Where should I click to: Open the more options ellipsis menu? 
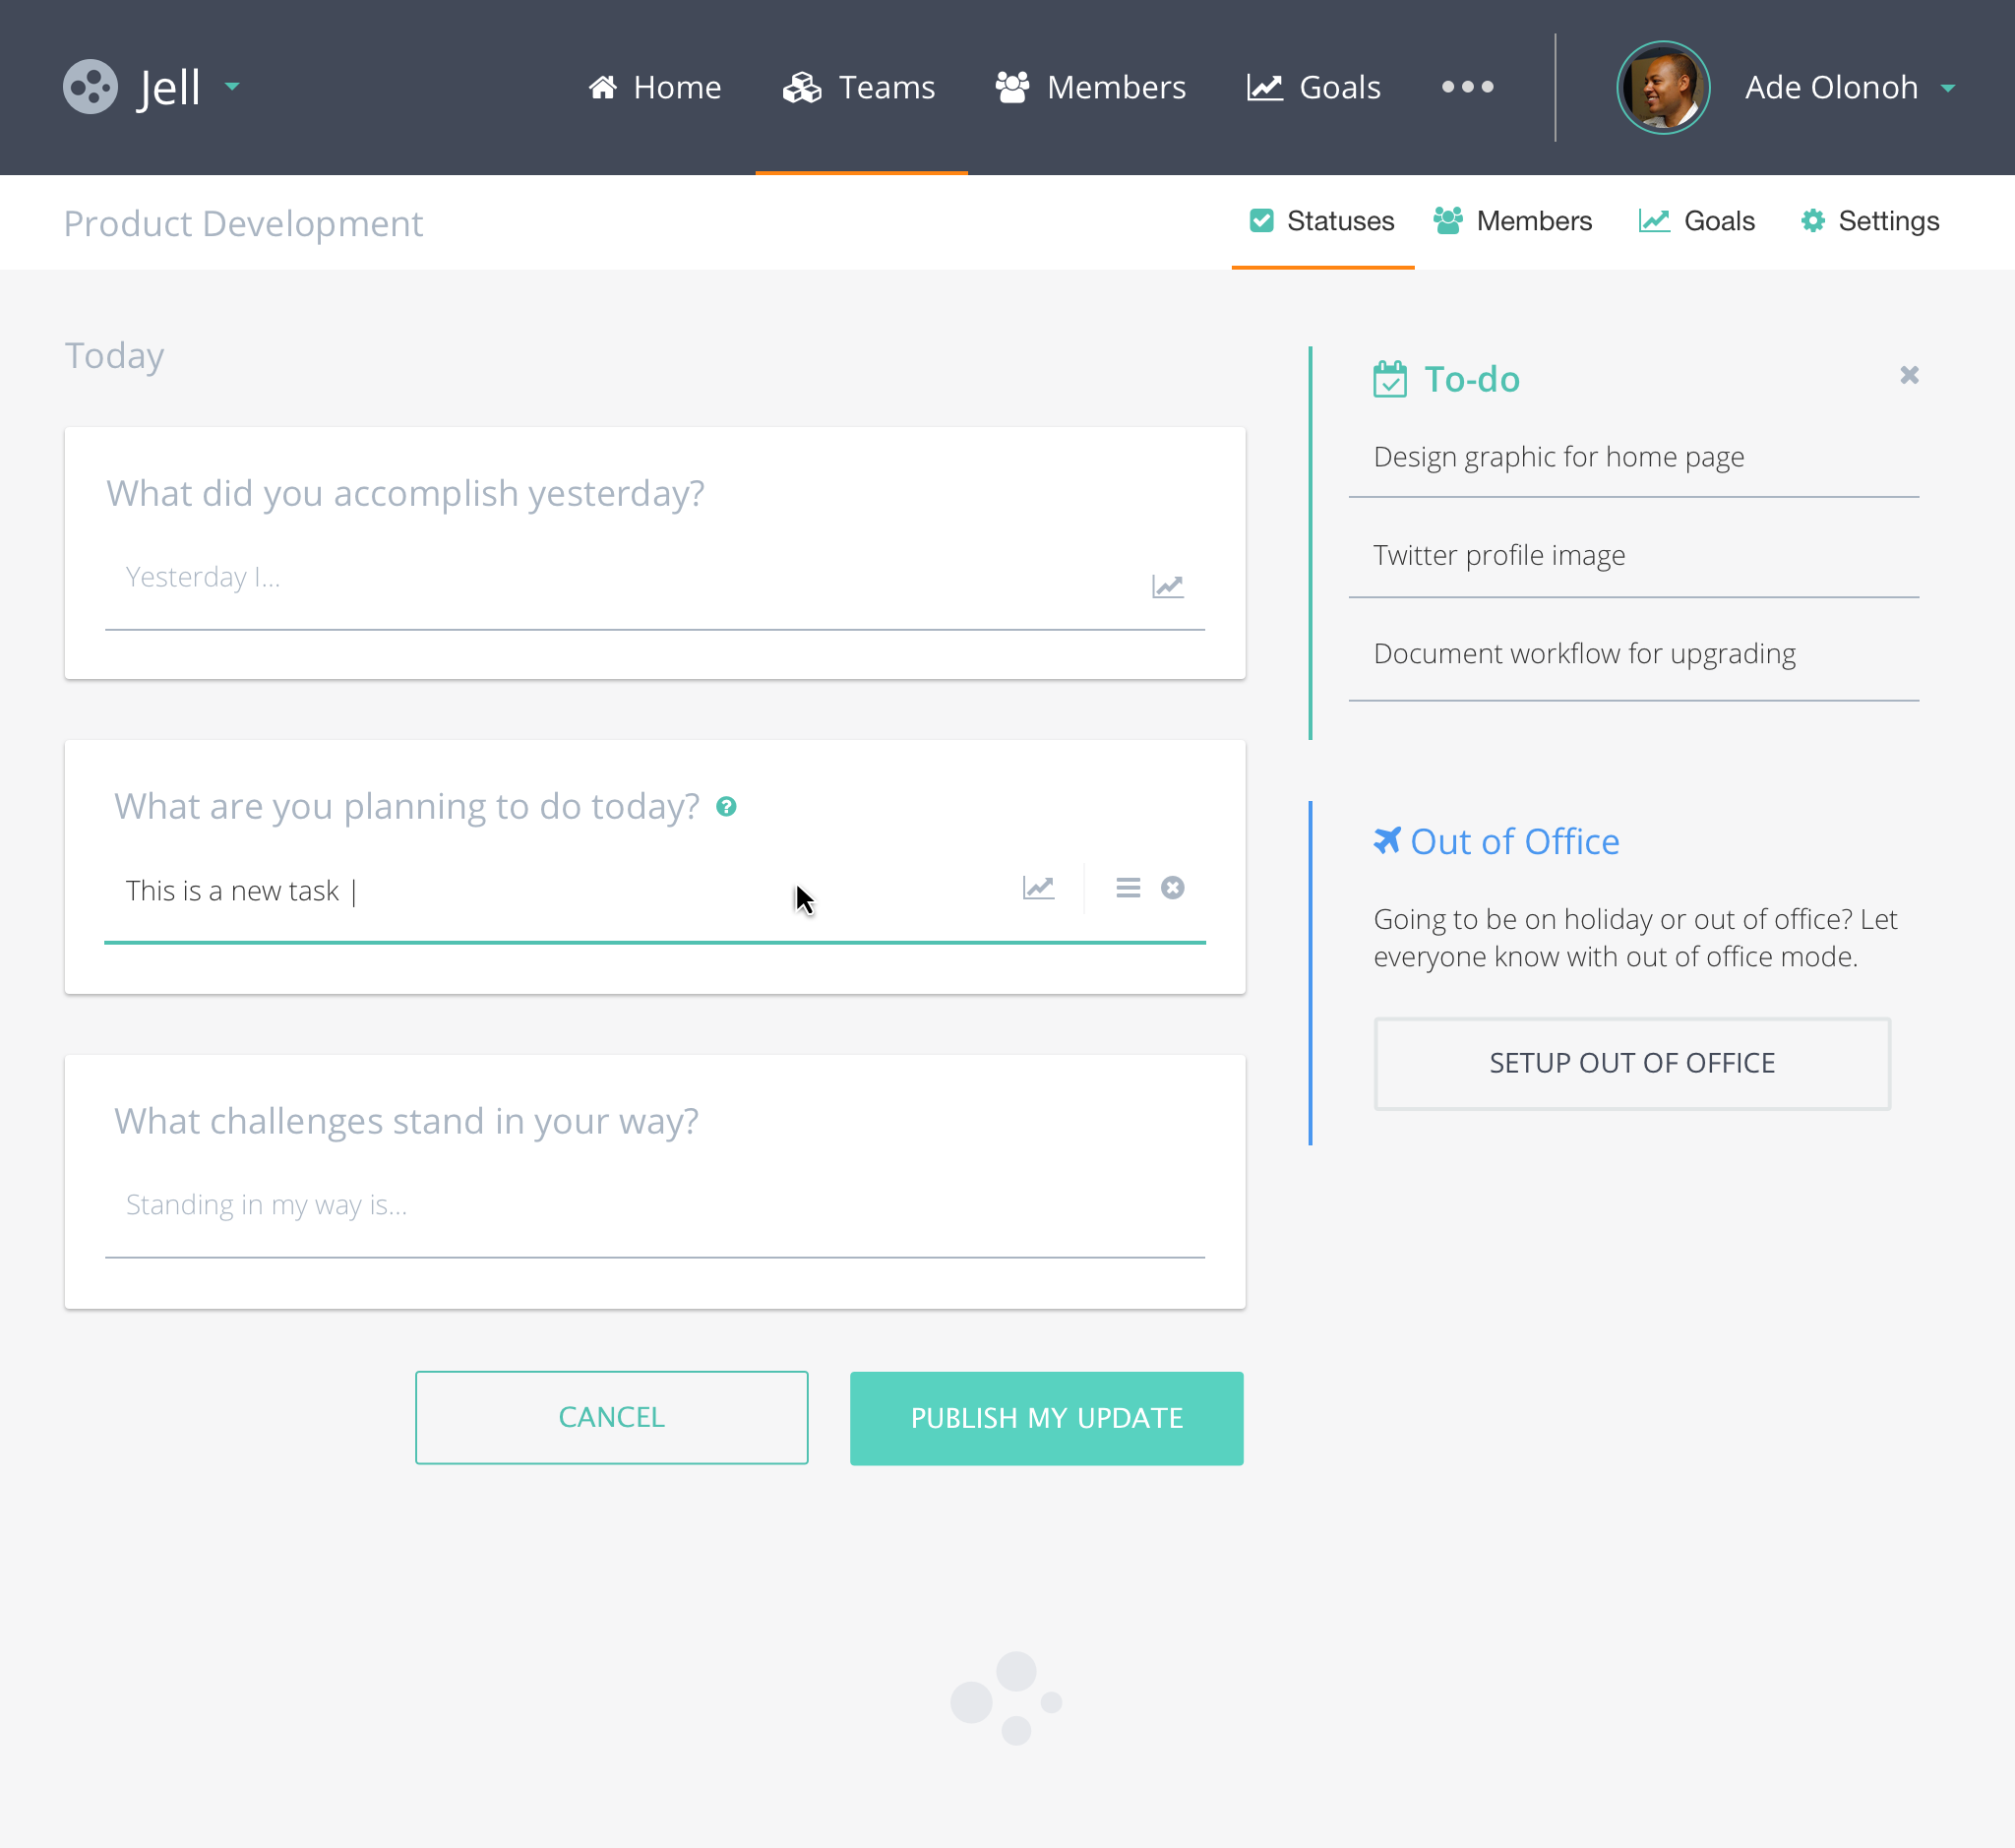coord(1467,87)
